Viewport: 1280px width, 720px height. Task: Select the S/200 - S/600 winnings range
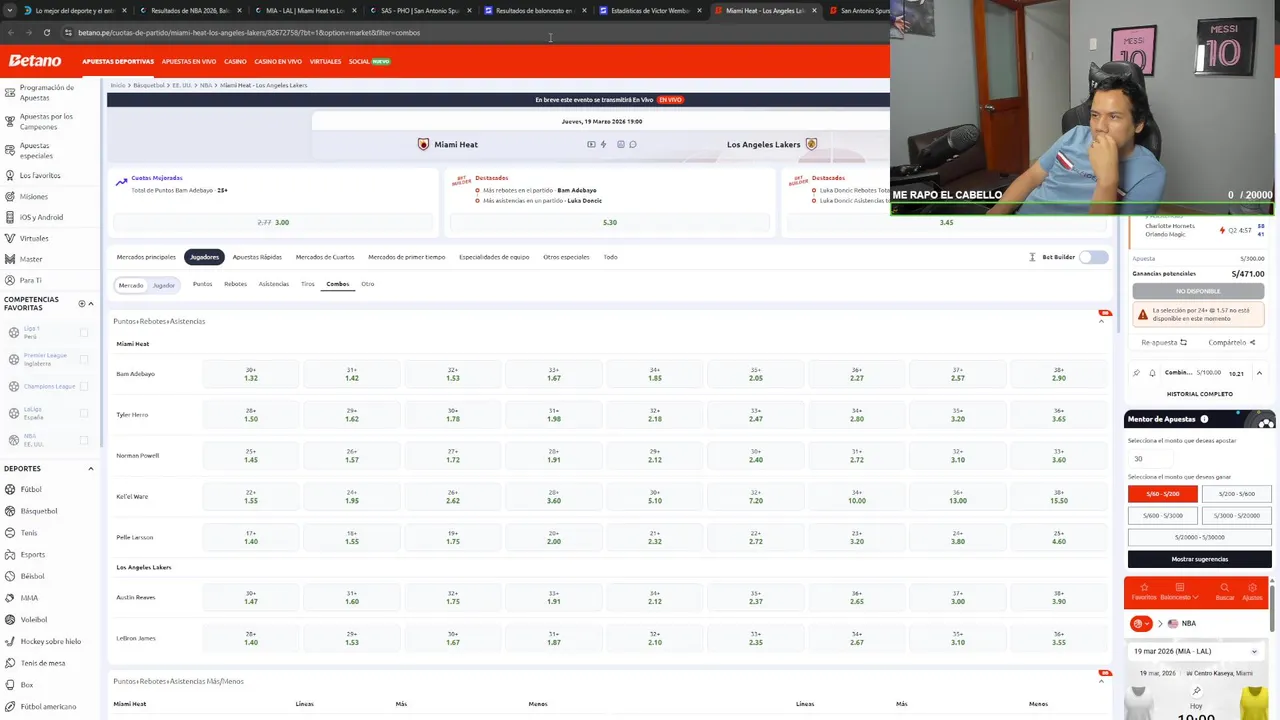click(1236, 494)
